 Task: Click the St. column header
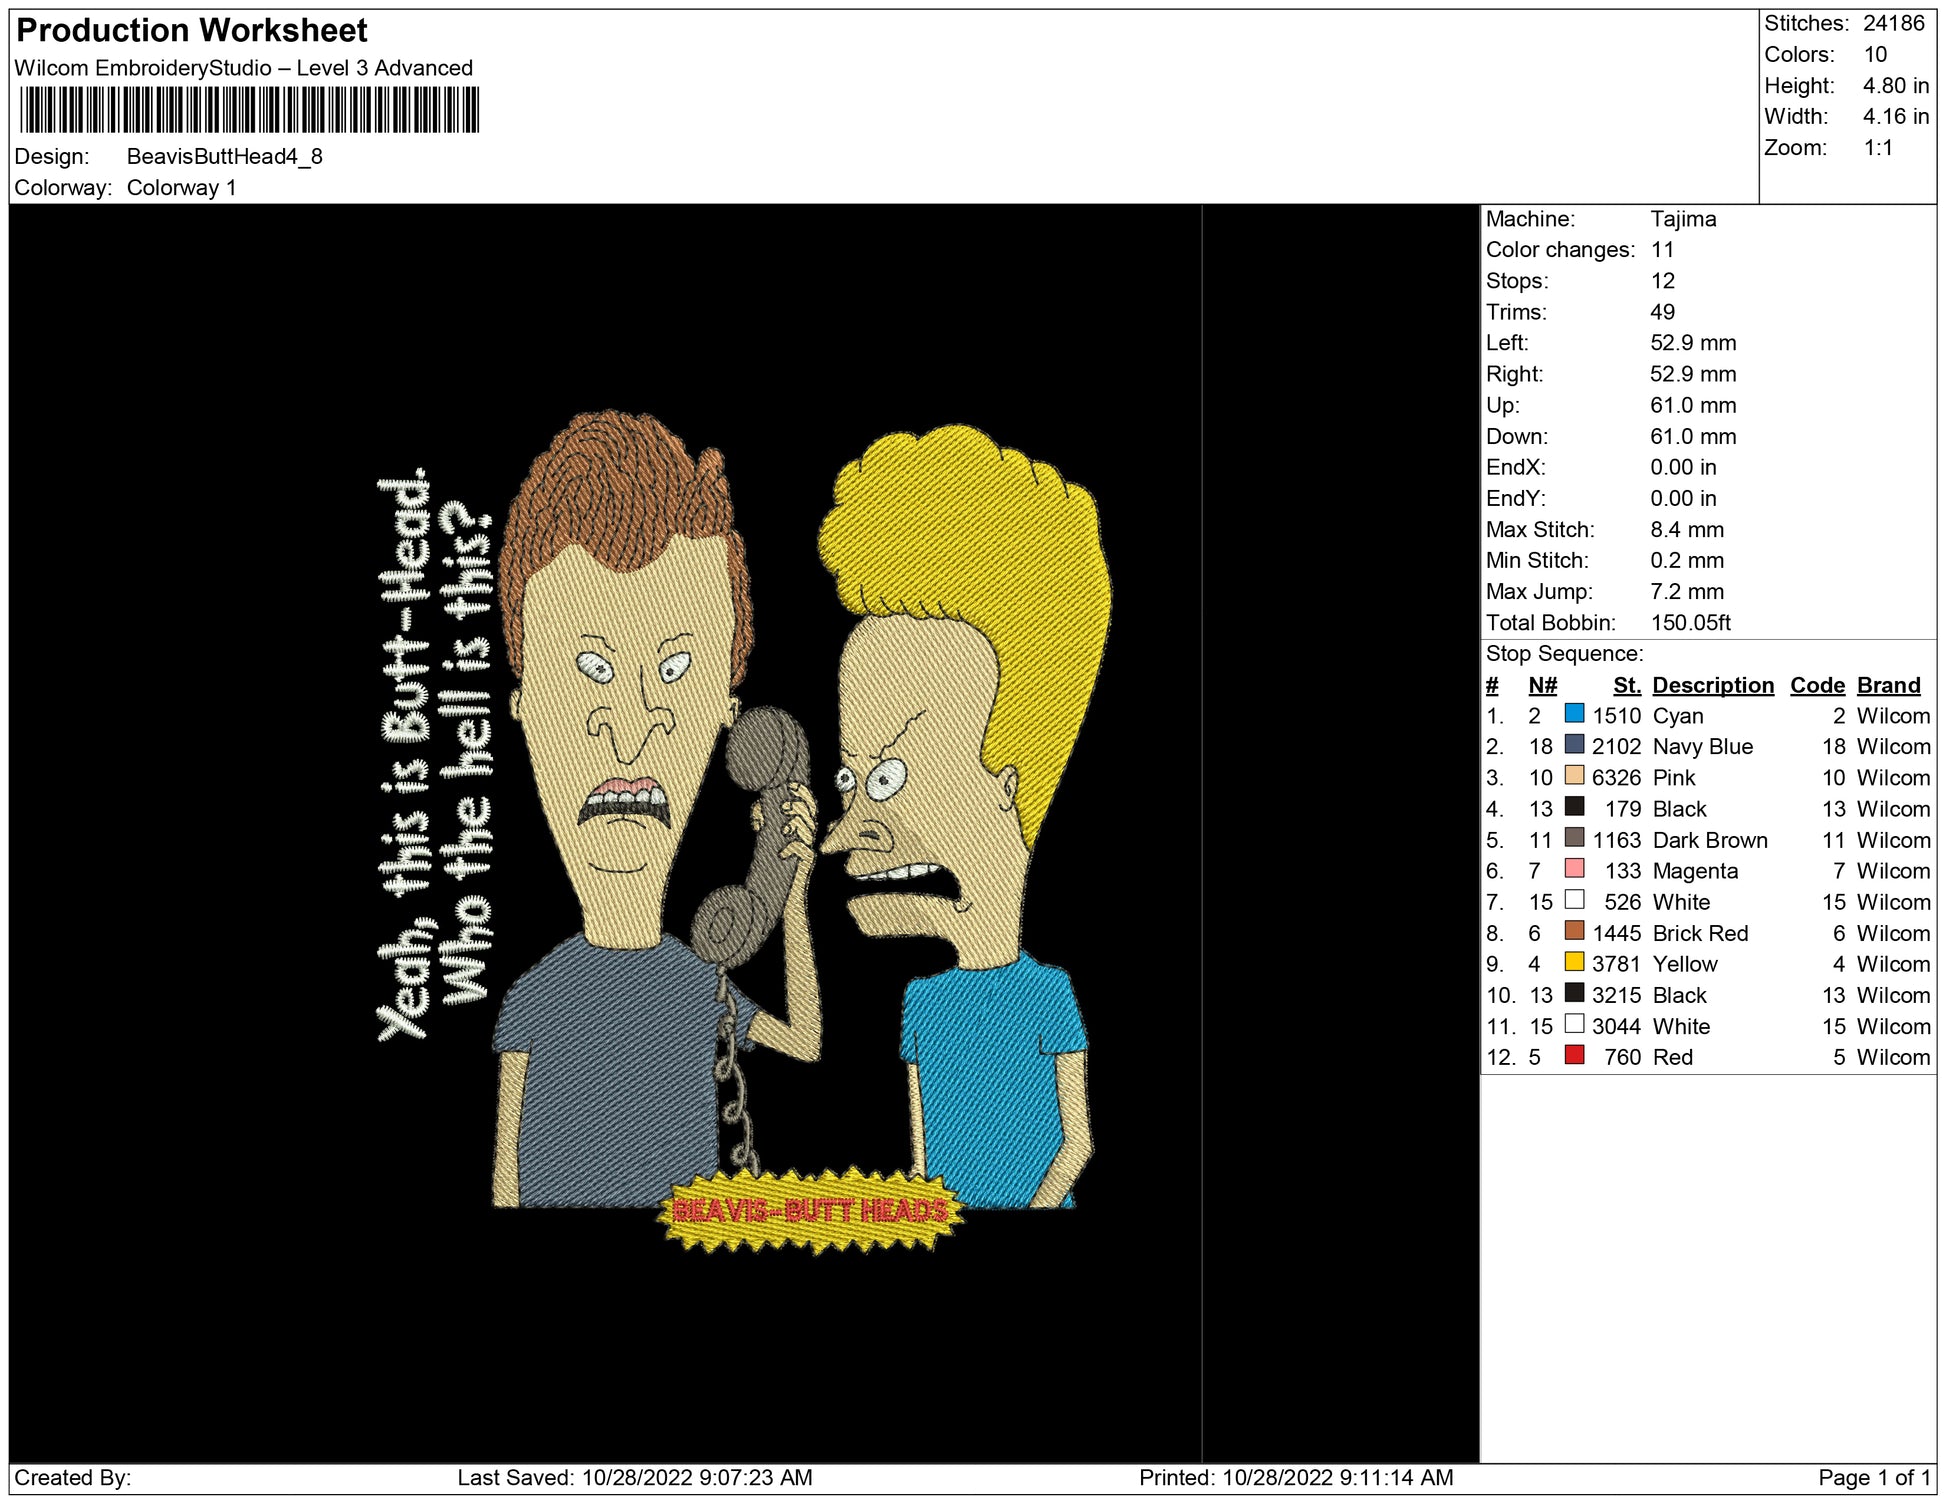pos(1626,685)
